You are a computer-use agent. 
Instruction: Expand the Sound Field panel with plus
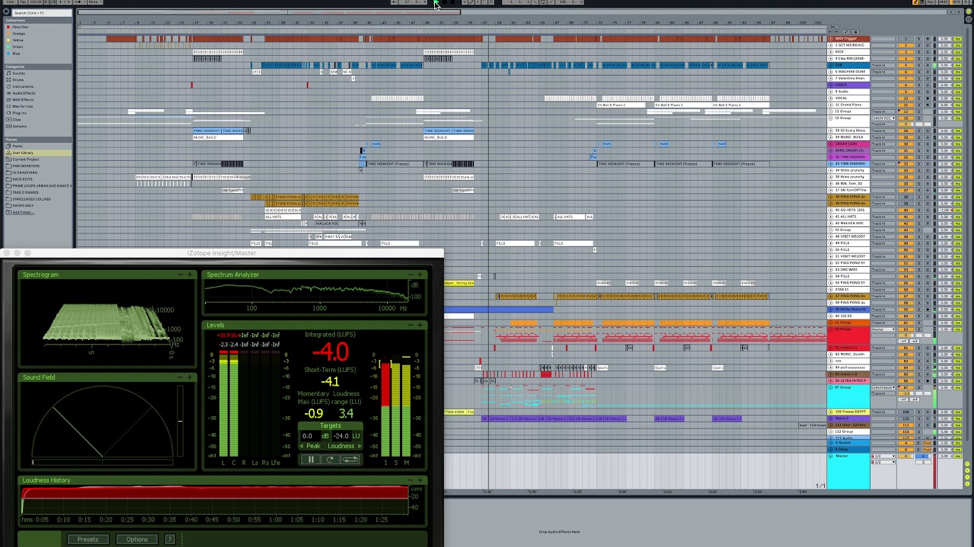[x=189, y=377]
